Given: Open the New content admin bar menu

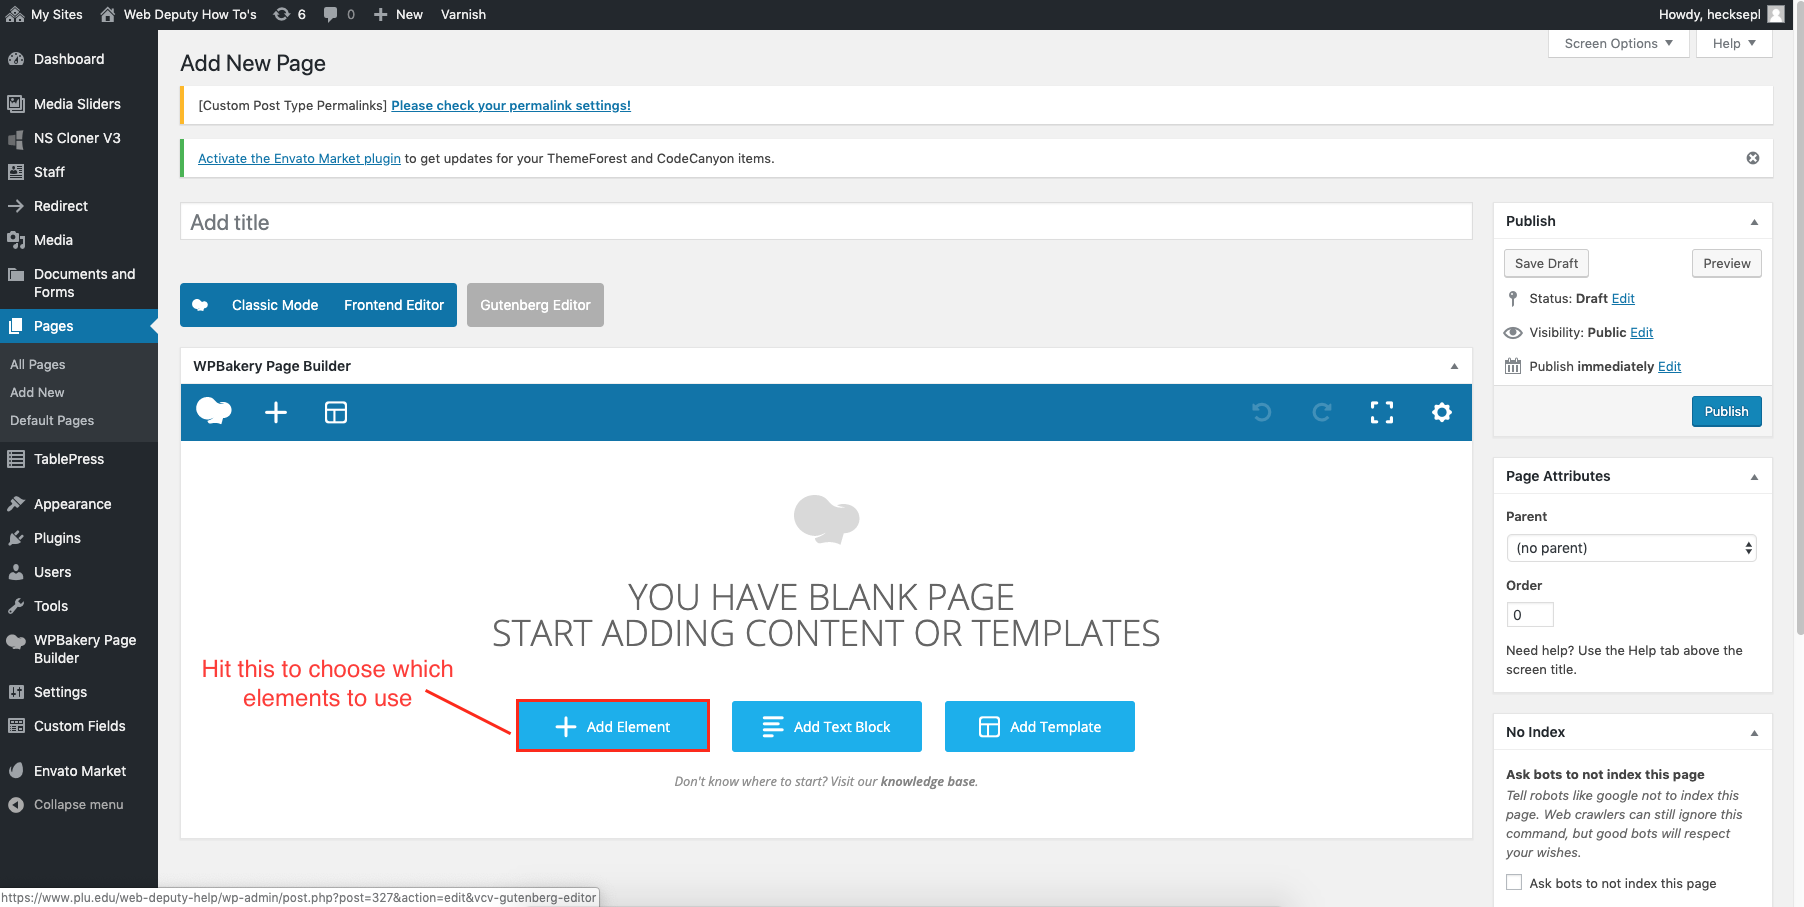Looking at the screenshot, I should click(x=398, y=14).
